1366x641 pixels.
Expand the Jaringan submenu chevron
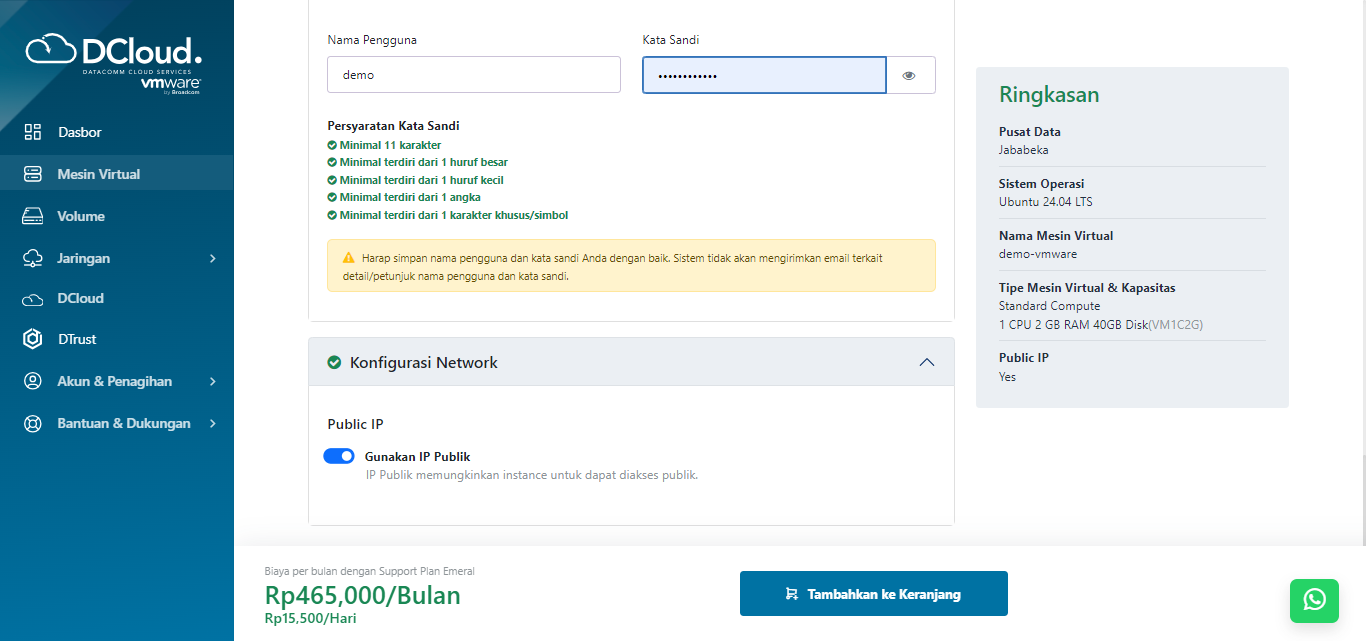[211, 257]
